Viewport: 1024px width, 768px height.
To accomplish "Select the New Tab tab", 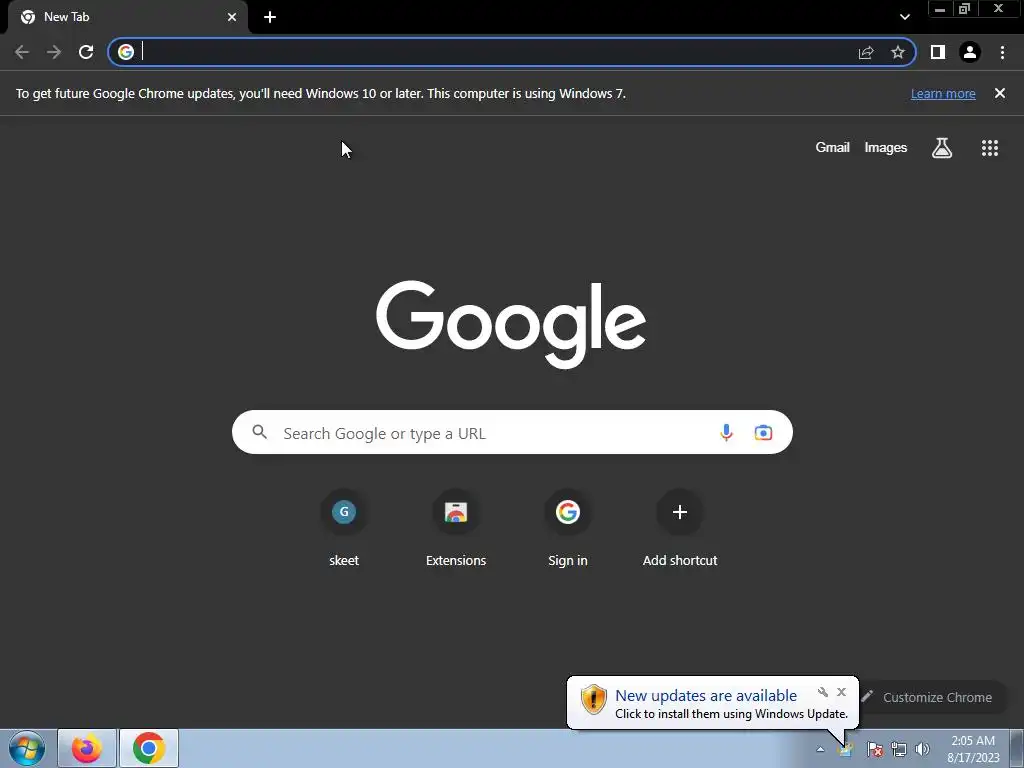I will 124,17.
